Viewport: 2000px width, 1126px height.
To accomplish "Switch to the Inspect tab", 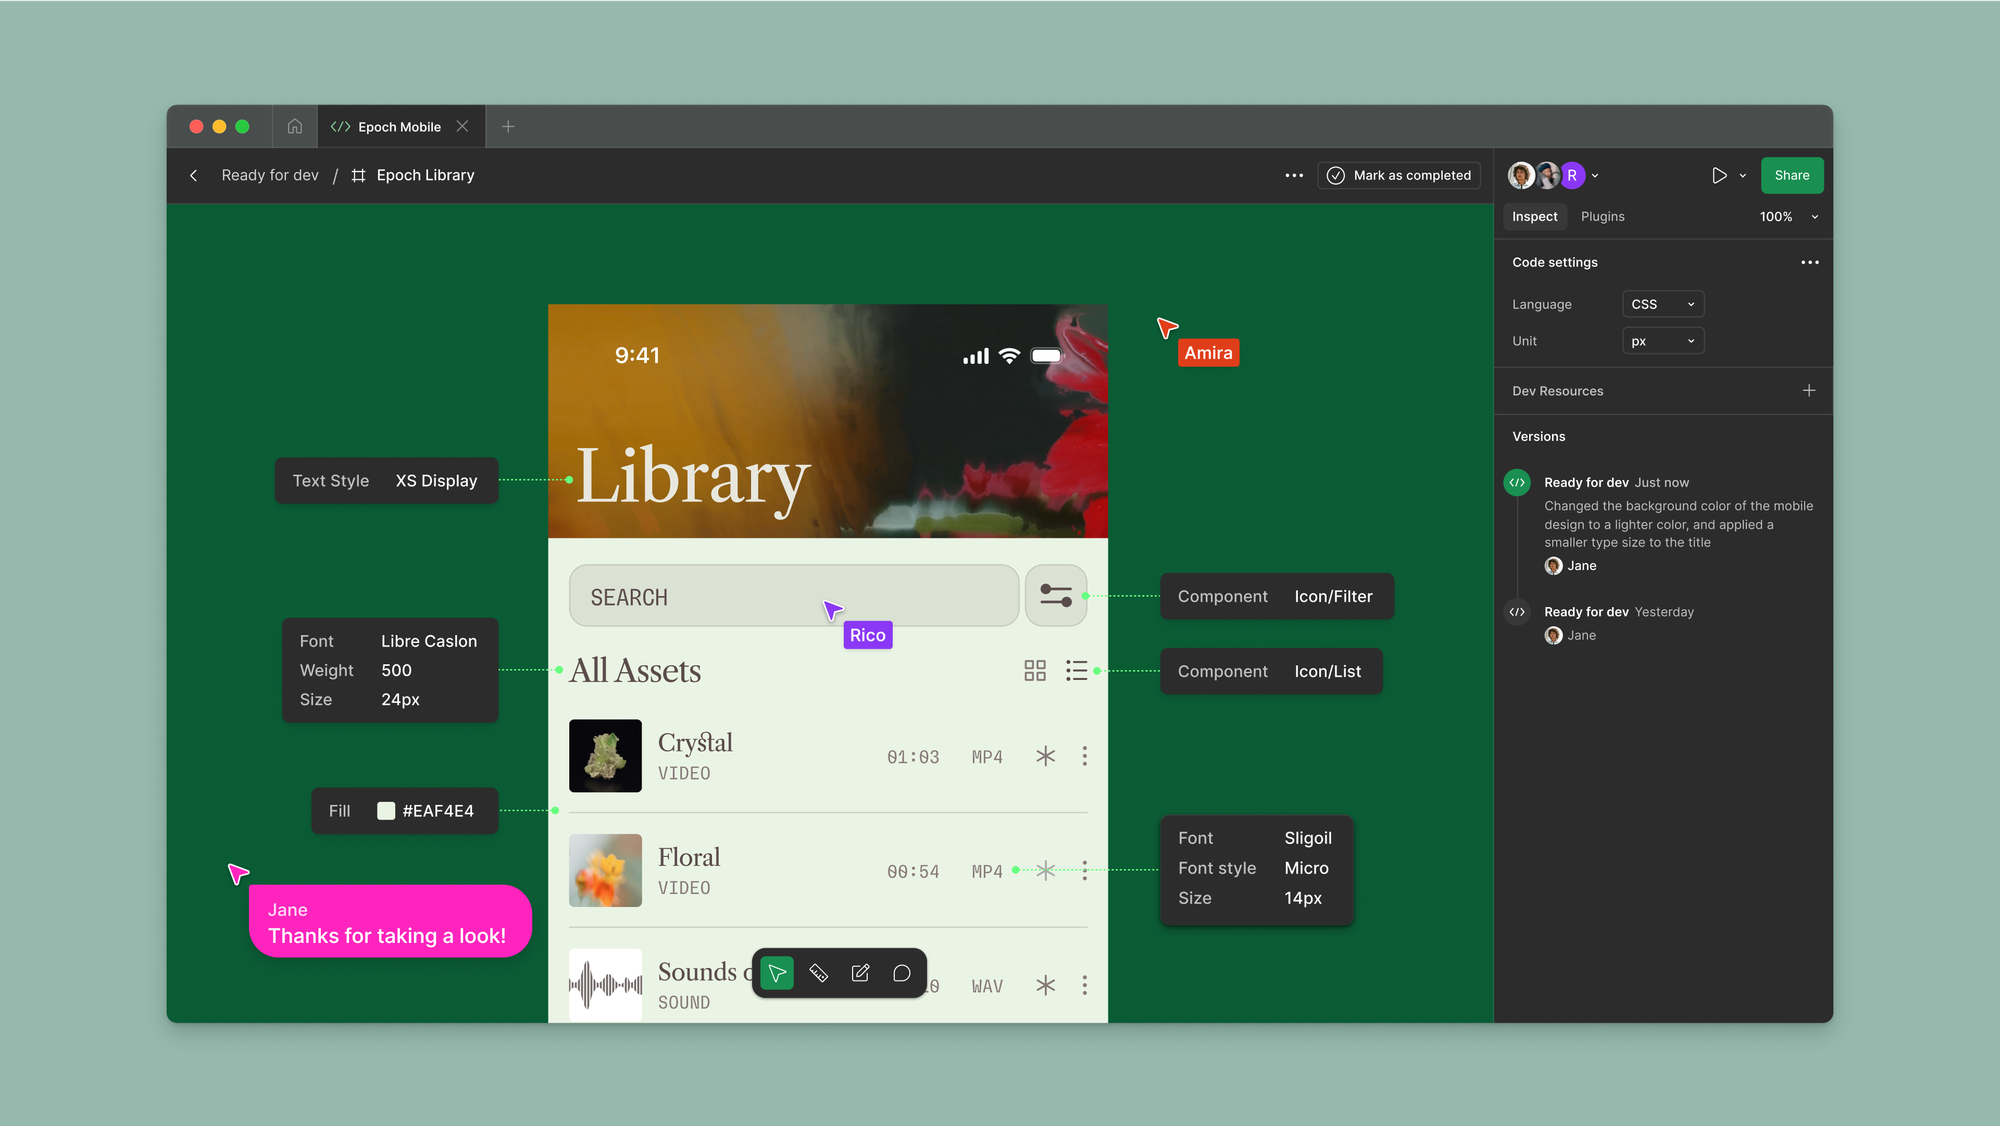I will (x=1534, y=216).
